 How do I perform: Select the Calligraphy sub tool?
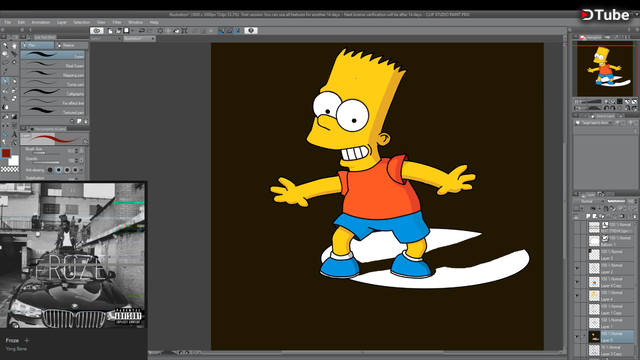pos(52,93)
